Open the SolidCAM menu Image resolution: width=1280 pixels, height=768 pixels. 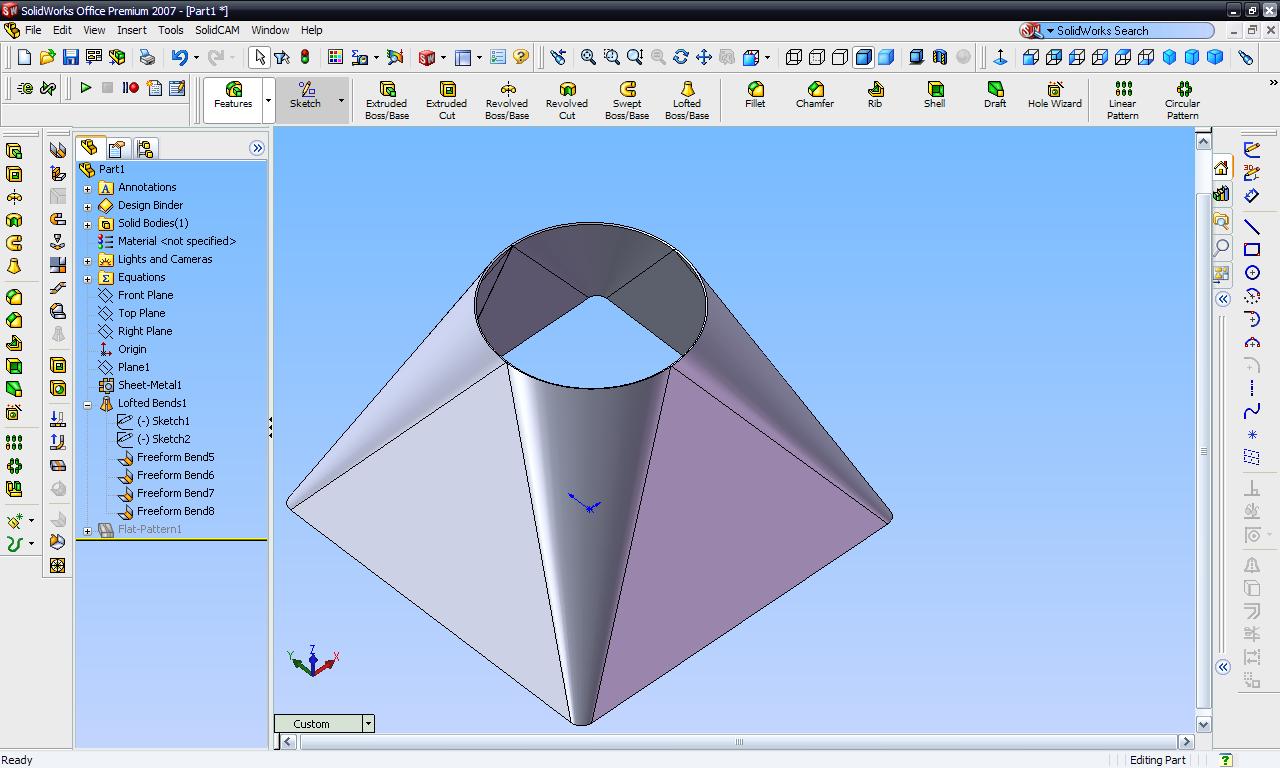click(217, 30)
